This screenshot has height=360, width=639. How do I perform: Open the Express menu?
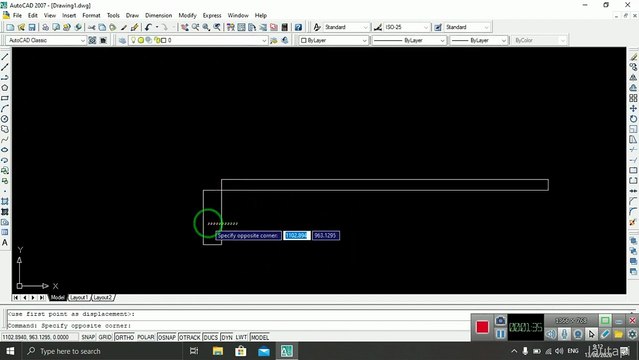click(212, 15)
